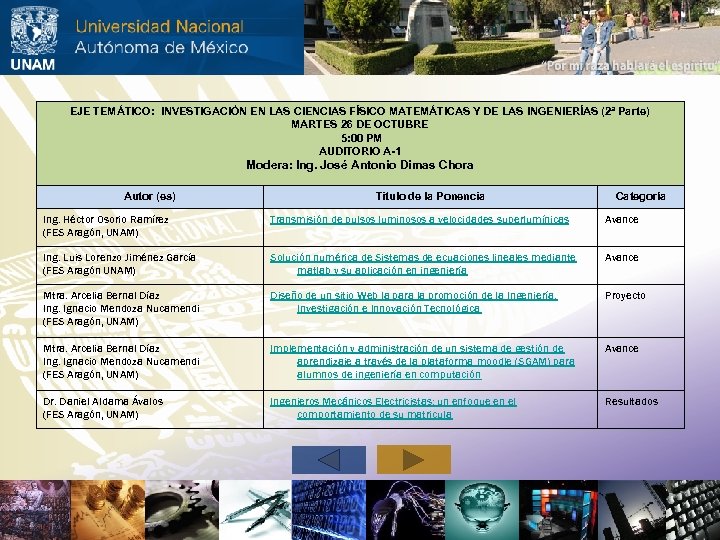Click Universidad Nacional Autónoma de México title

coord(161,37)
